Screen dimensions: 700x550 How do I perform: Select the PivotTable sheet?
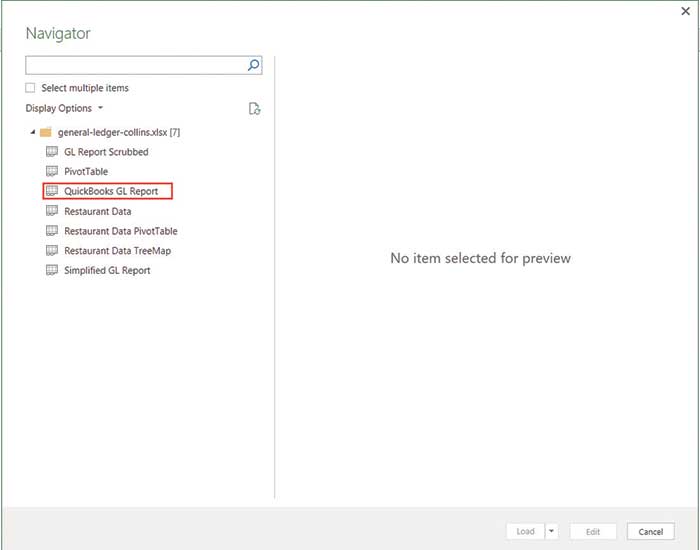point(86,171)
